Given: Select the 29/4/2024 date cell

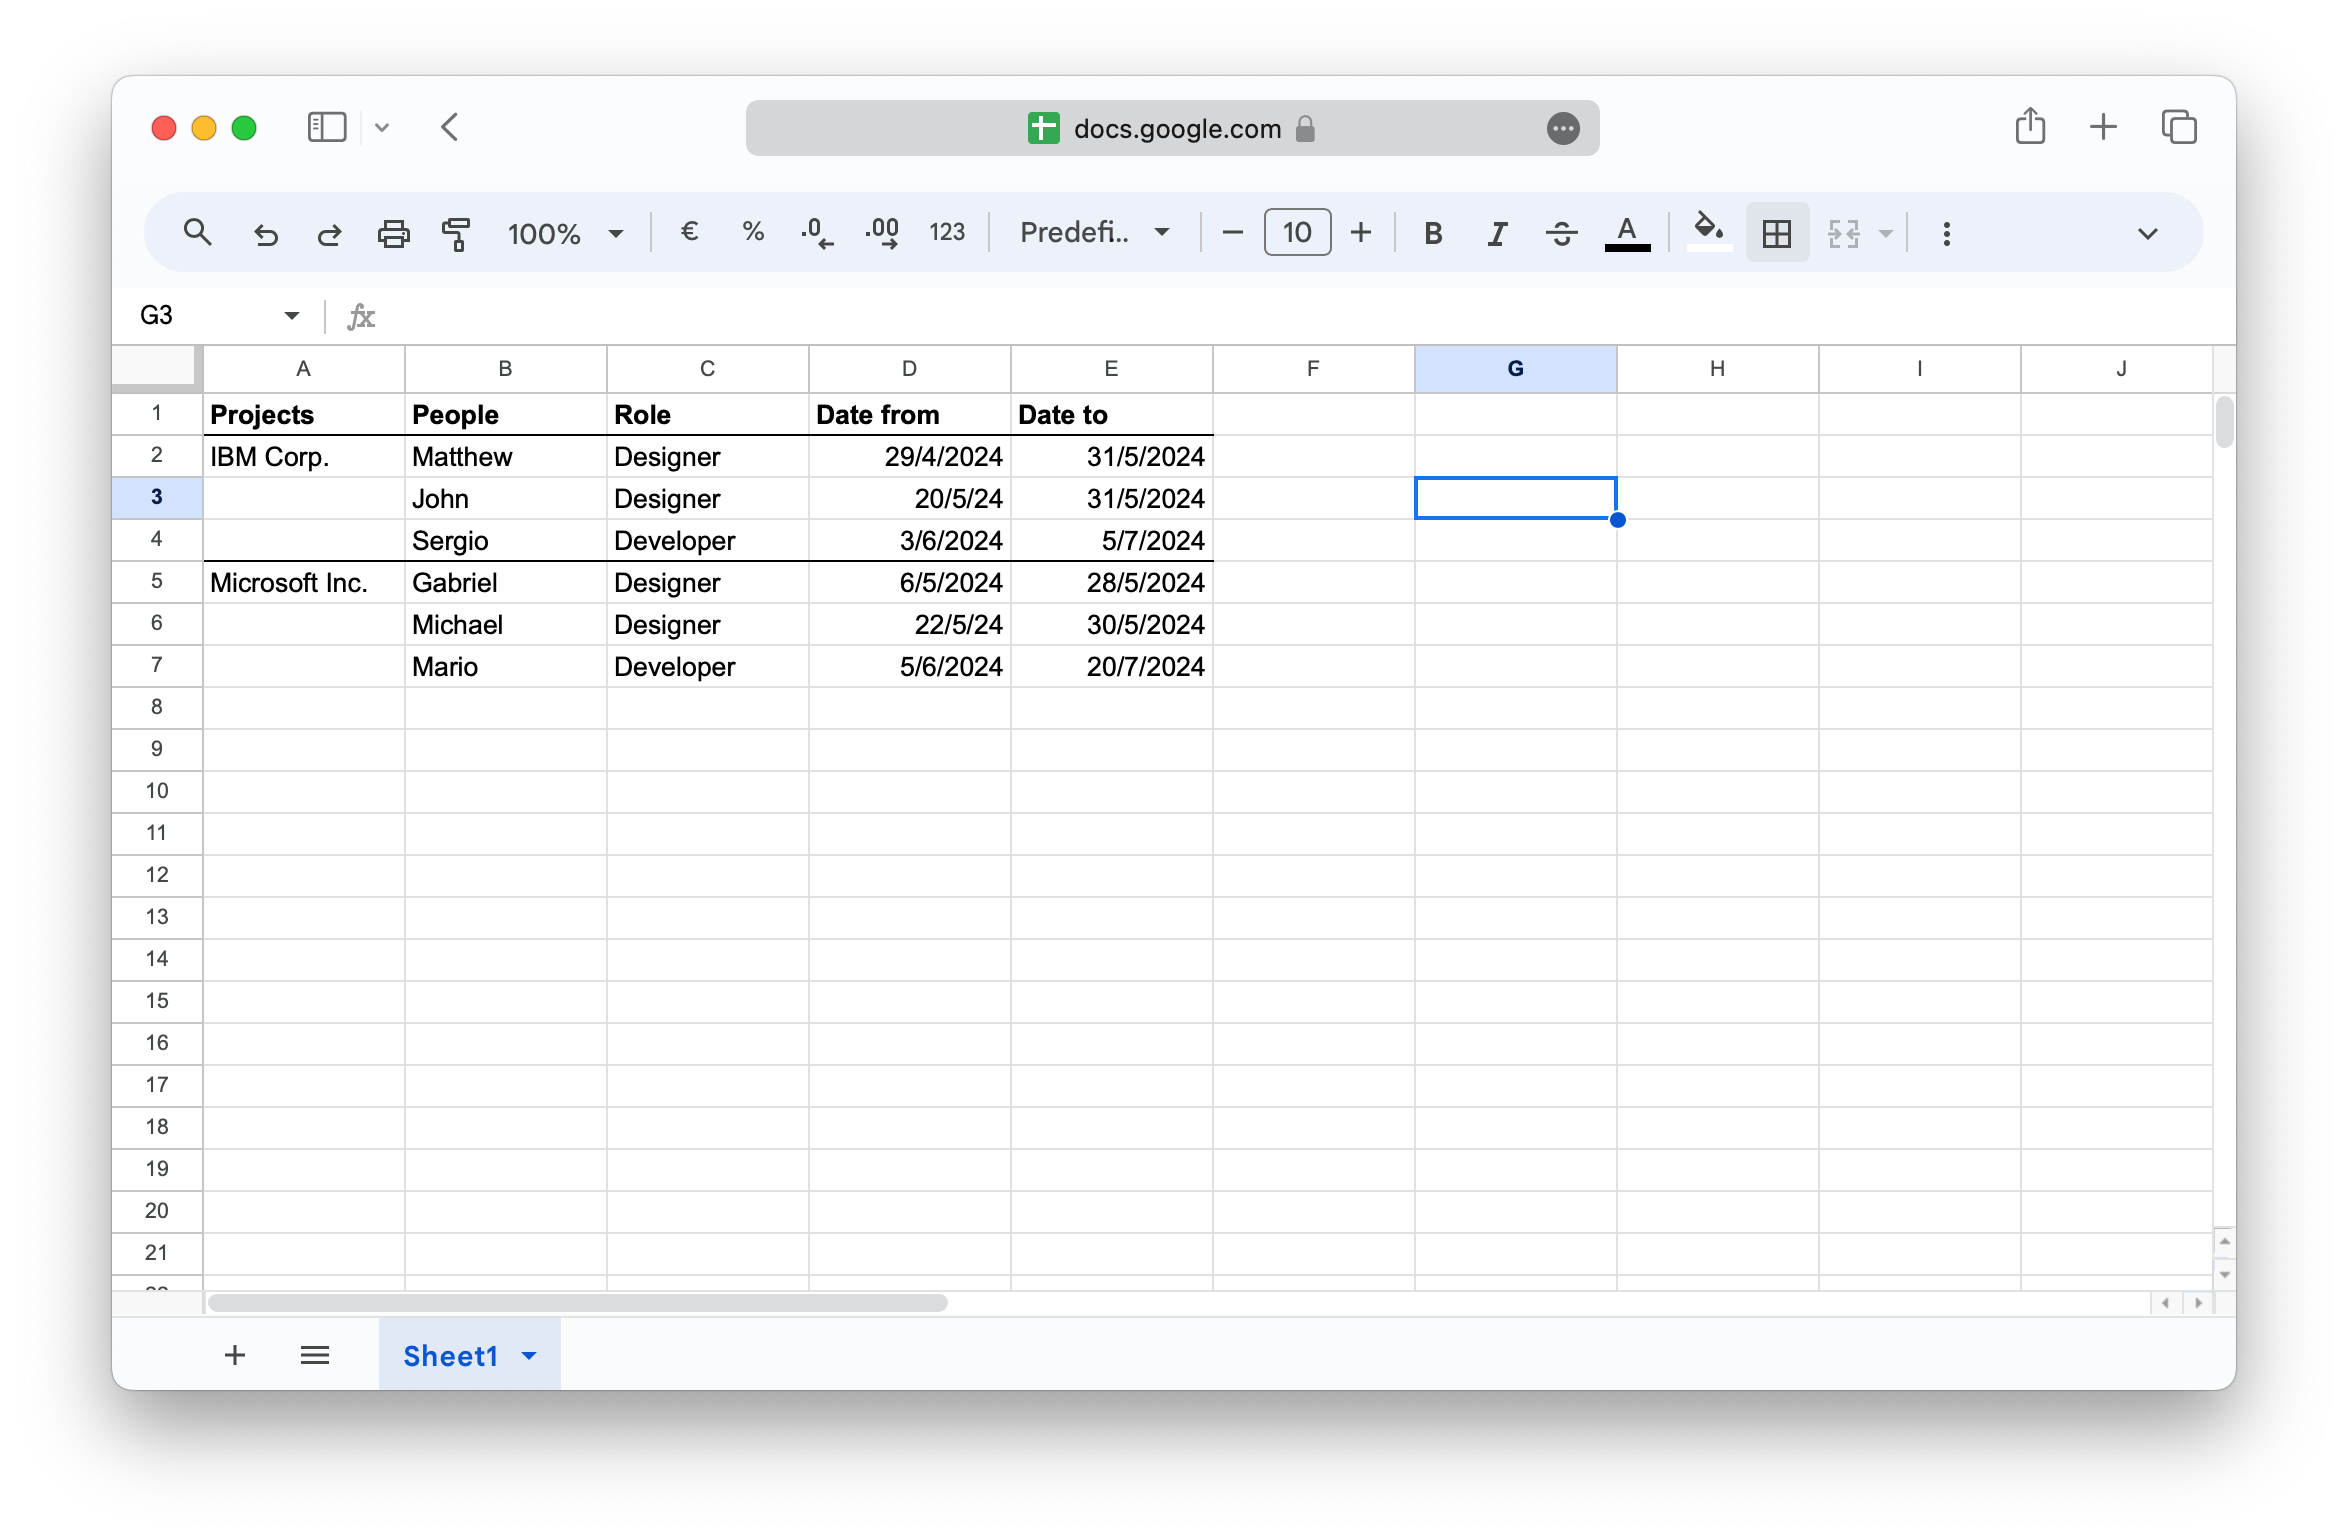Looking at the screenshot, I should coord(909,456).
